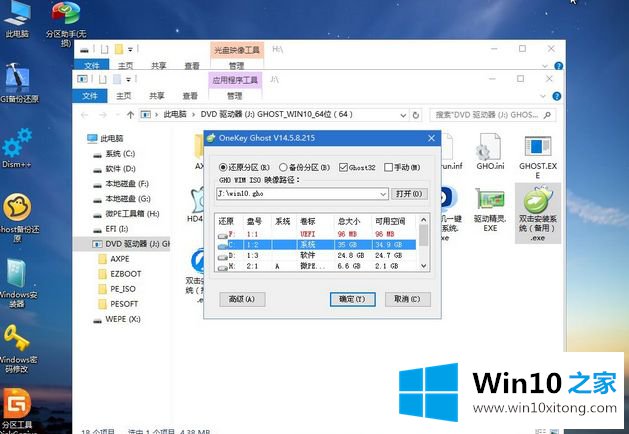Image resolution: width=629 pixels, height=434 pixels.
Task: Click the properties icon in the J:\ window title bar
Action: click(x=103, y=79)
